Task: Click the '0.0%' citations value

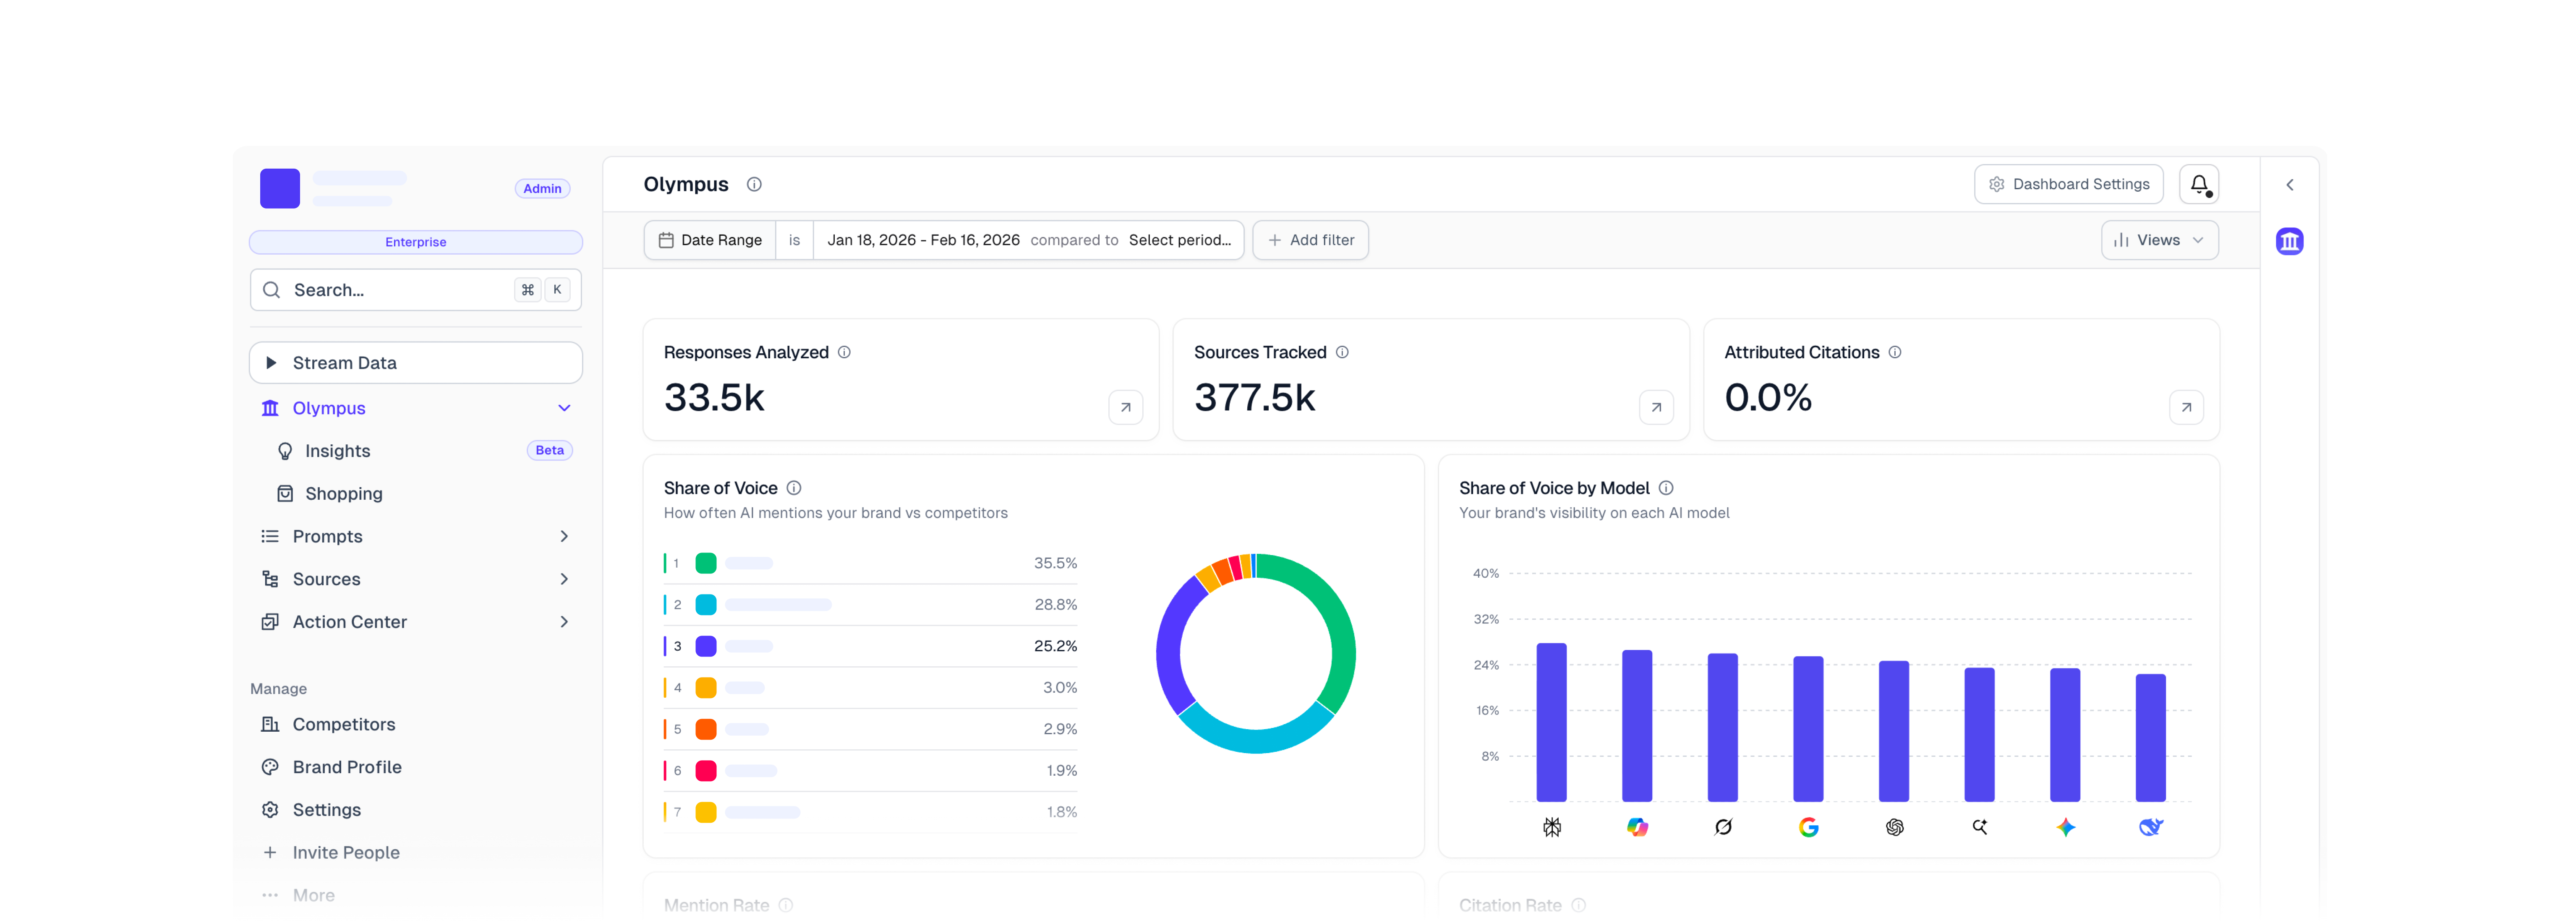Action: [1767, 398]
